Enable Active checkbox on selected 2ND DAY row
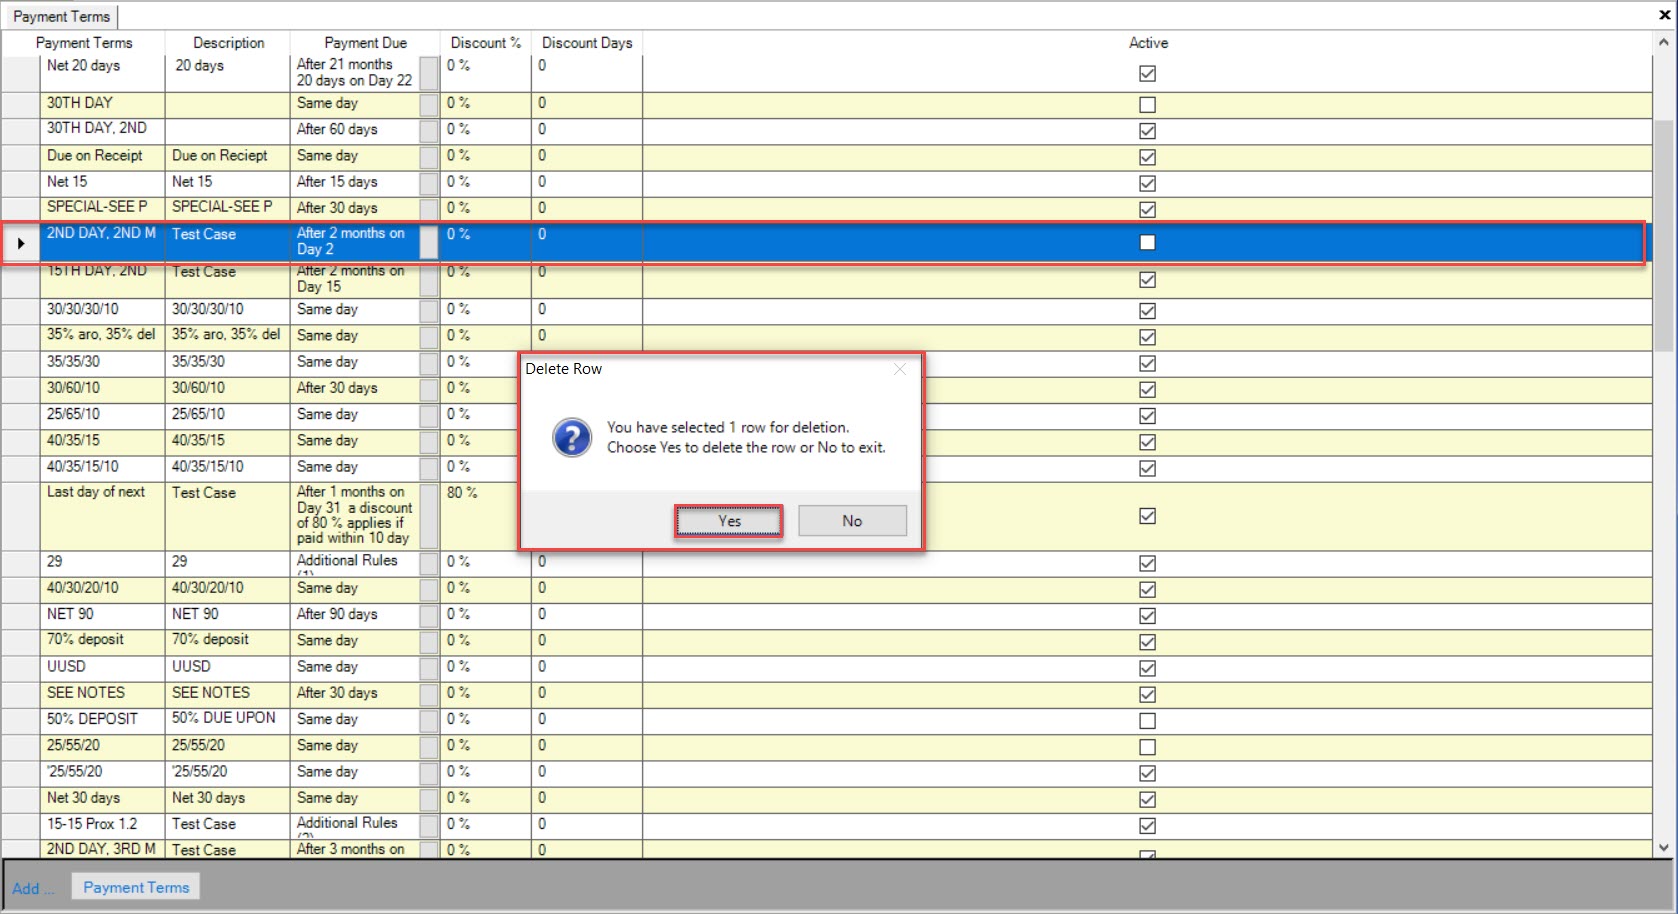 pyautogui.click(x=1148, y=242)
